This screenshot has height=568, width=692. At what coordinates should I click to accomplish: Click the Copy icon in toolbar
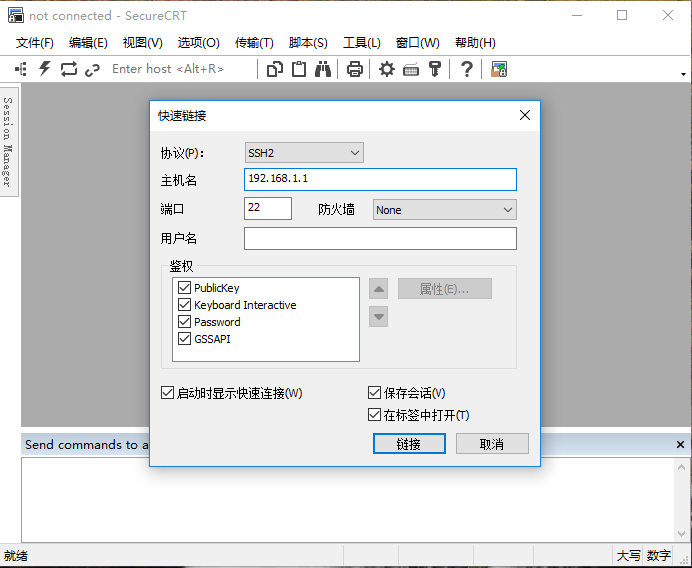(275, 69)
